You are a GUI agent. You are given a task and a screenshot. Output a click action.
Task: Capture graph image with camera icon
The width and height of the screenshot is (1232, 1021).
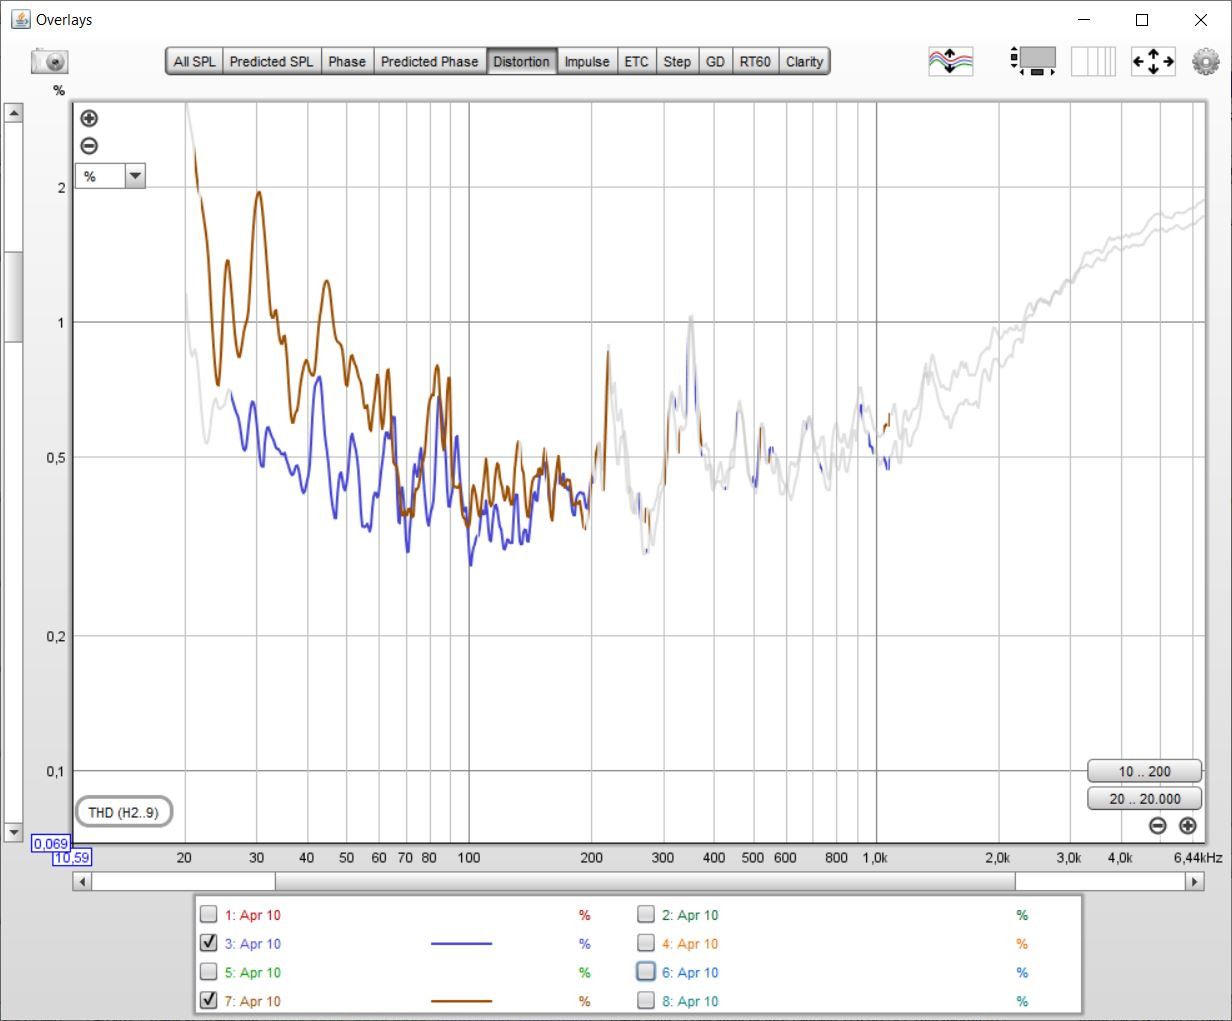click(49, 61)
